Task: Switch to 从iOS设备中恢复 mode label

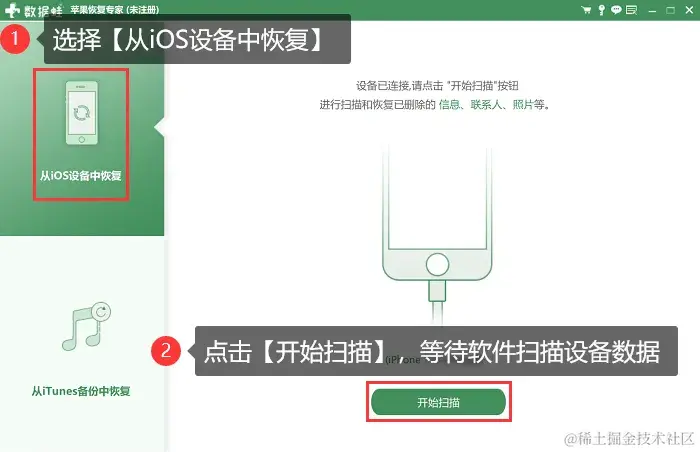Action: click(81, 176)
